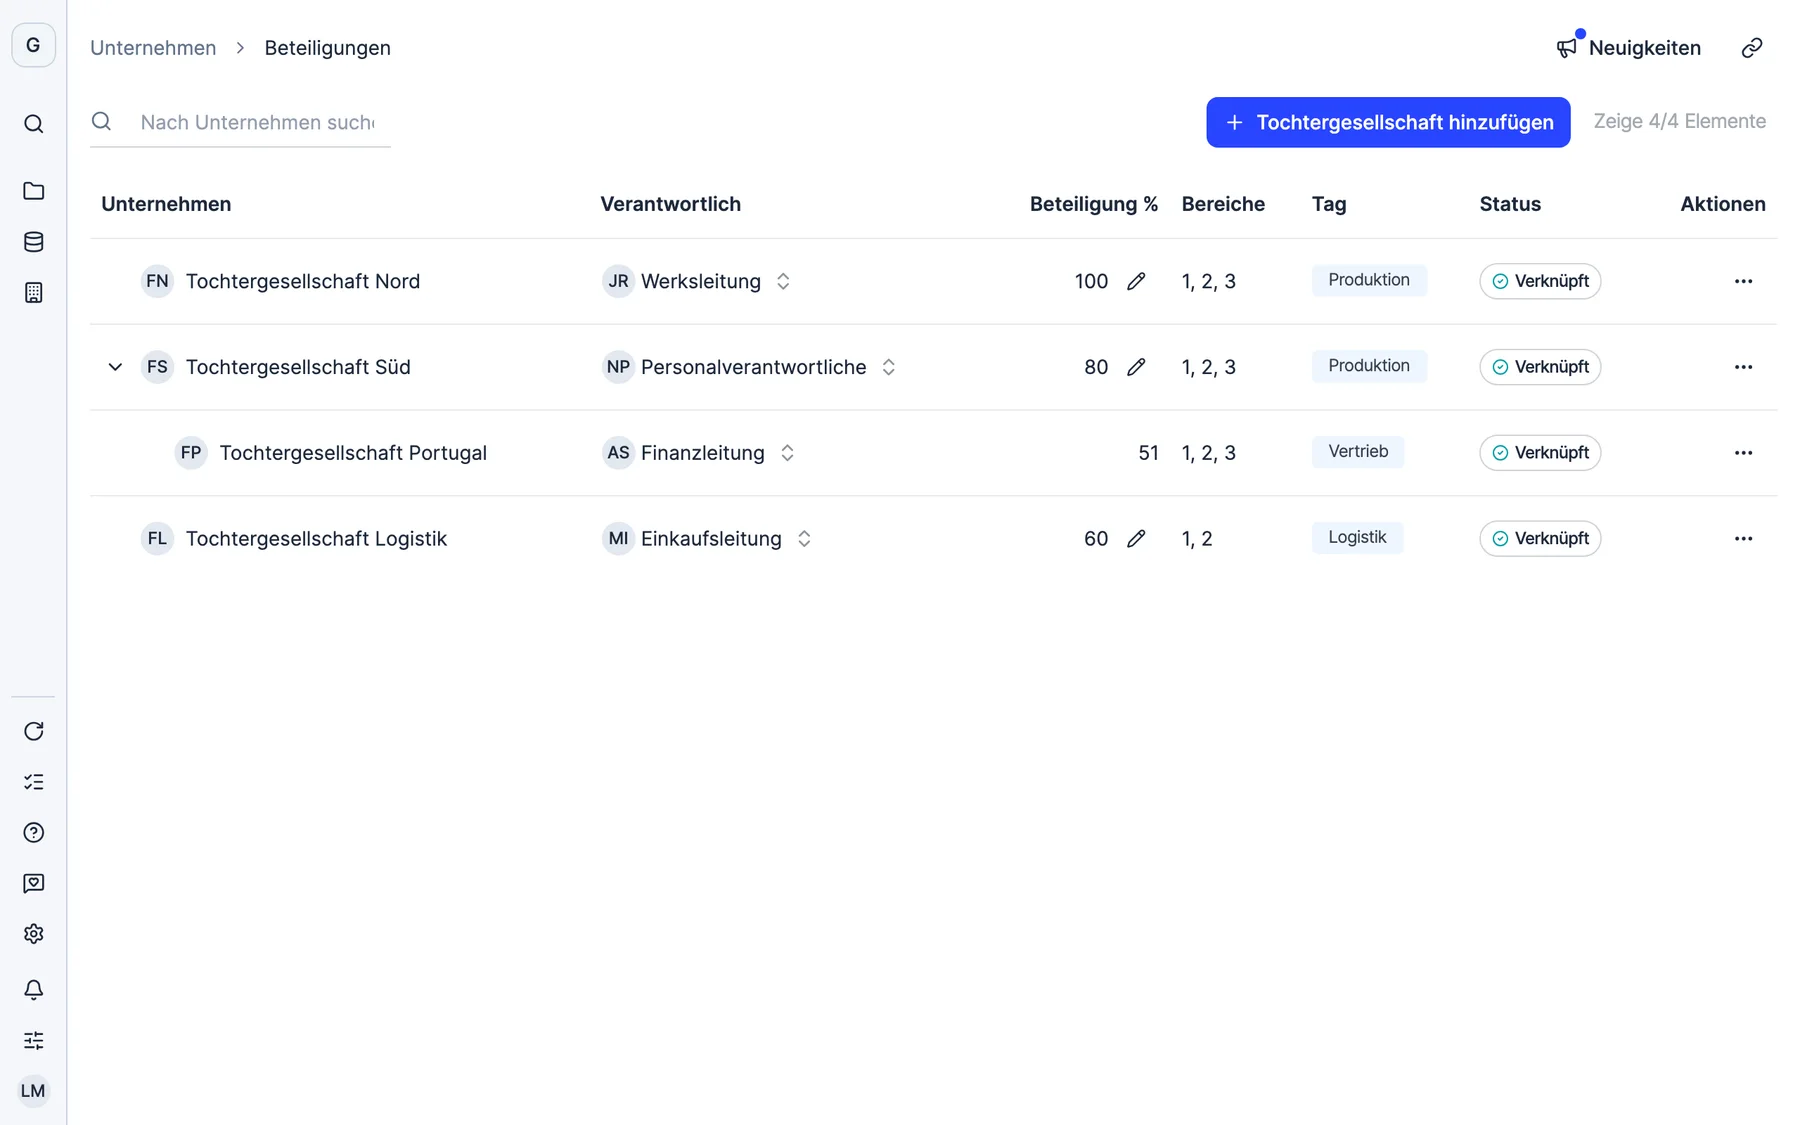The height and width of the screenshot is (1125, 1800).
Task: Open the search icon in sidebar
Action: pos(33,124)
